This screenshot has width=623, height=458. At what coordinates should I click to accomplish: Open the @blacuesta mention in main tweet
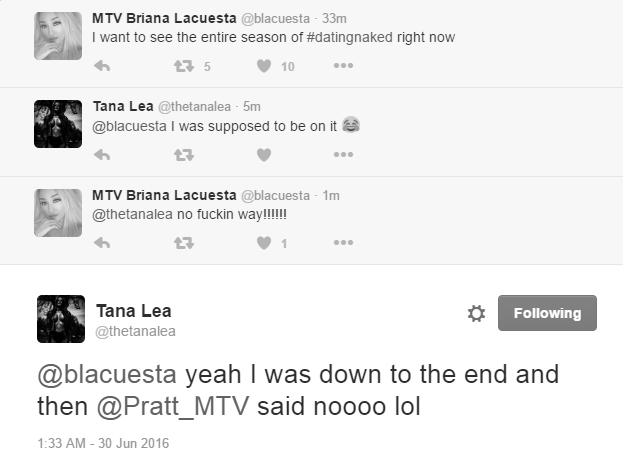pyautogui.click(x=107, y=375)
